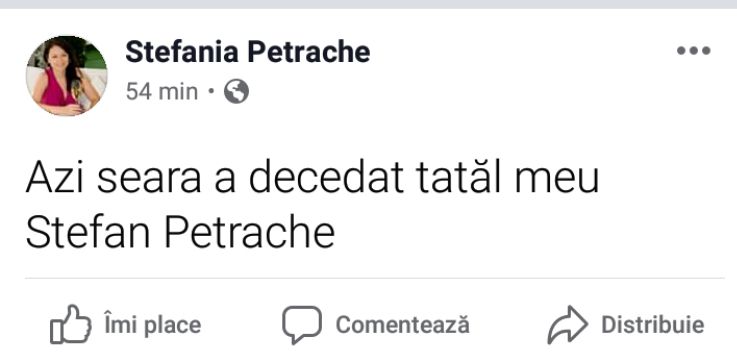Click the speech bubble comment icon
Image resolution: width=737 pixels, height=363 pixels.
tap(302, 324)
